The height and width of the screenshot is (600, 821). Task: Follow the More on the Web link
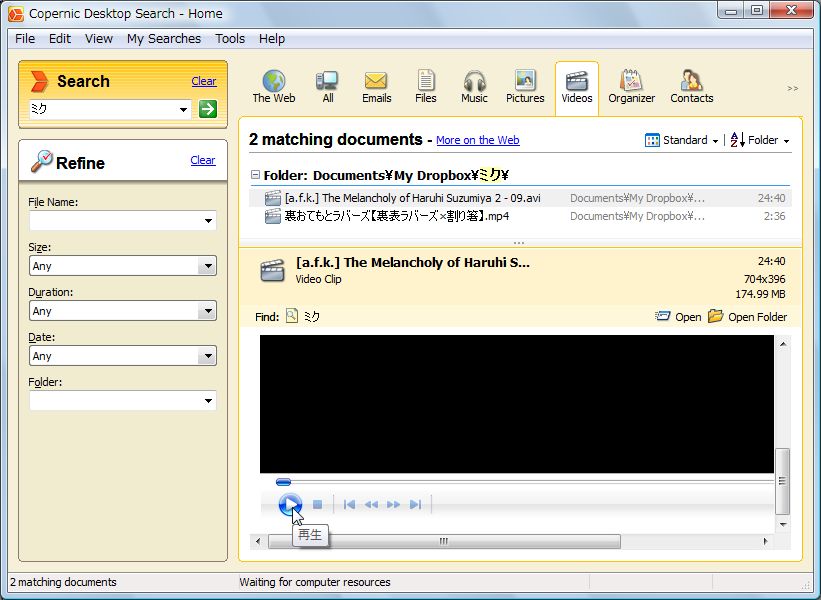coord(478,140)
